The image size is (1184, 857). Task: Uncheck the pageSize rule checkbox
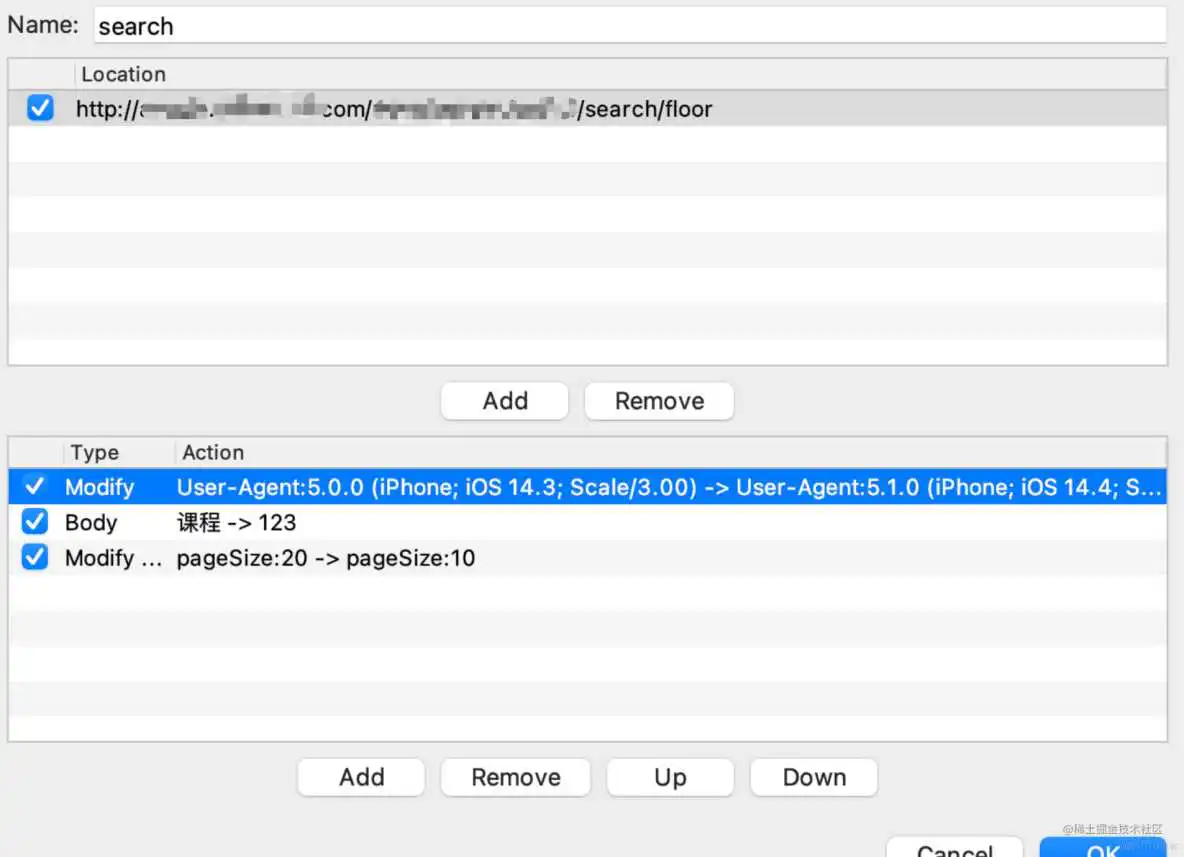35,558
